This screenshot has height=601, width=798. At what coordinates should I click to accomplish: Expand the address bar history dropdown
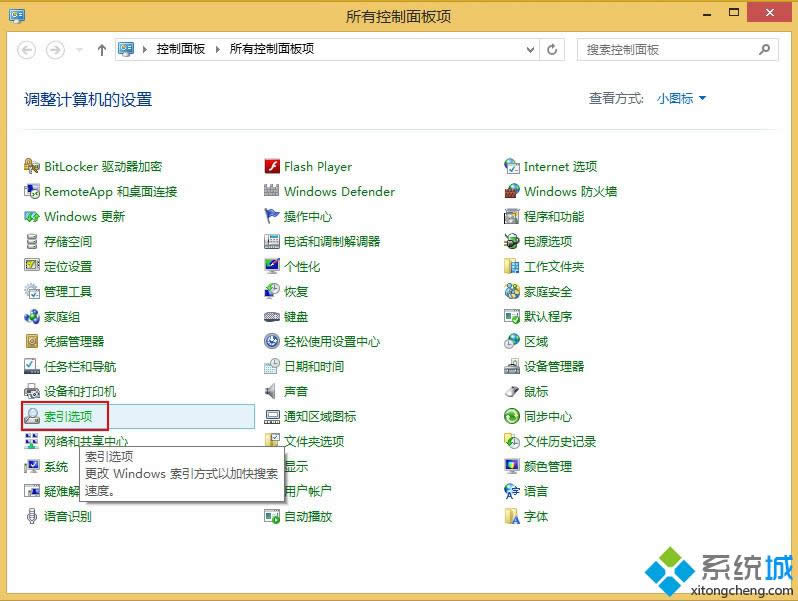(530, 49)
